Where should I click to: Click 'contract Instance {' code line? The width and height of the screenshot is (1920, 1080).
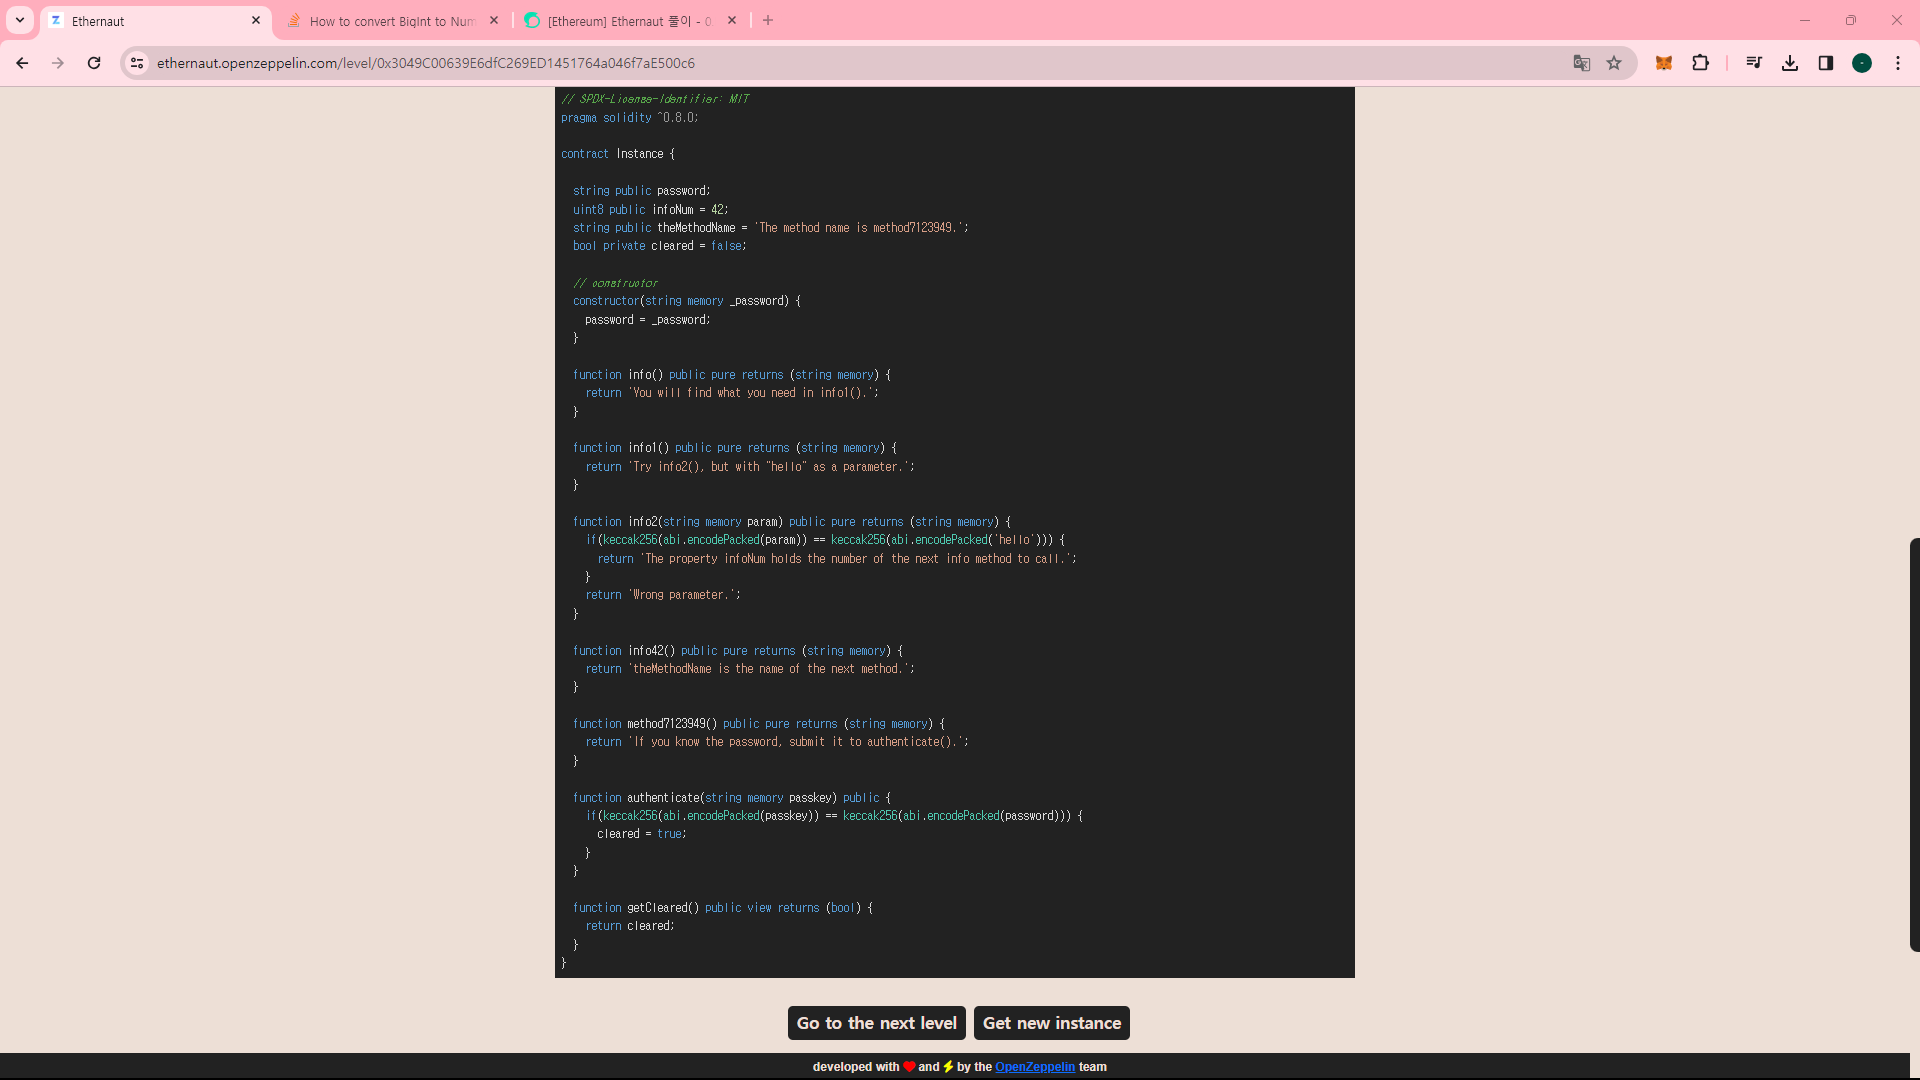pos(618,154)
